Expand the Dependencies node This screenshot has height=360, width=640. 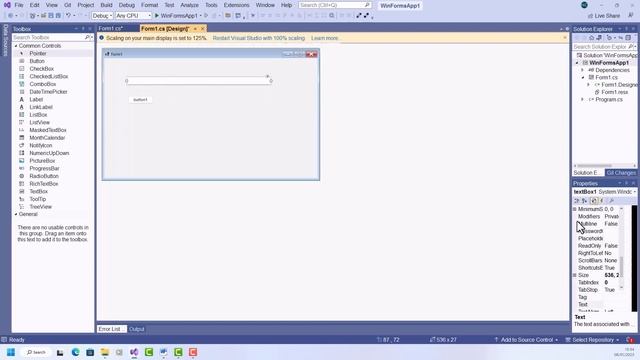582,70
